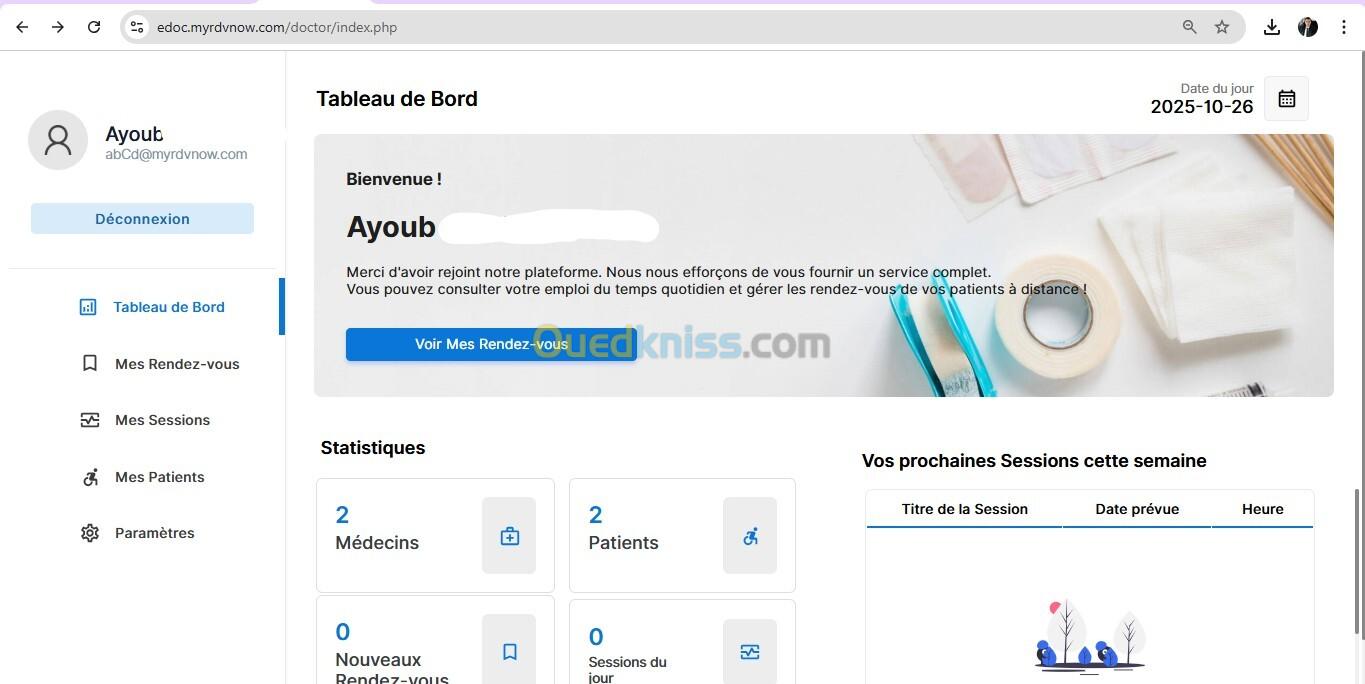
Task: Click the site info icon in address bar
Action: [x=137, y=27]
